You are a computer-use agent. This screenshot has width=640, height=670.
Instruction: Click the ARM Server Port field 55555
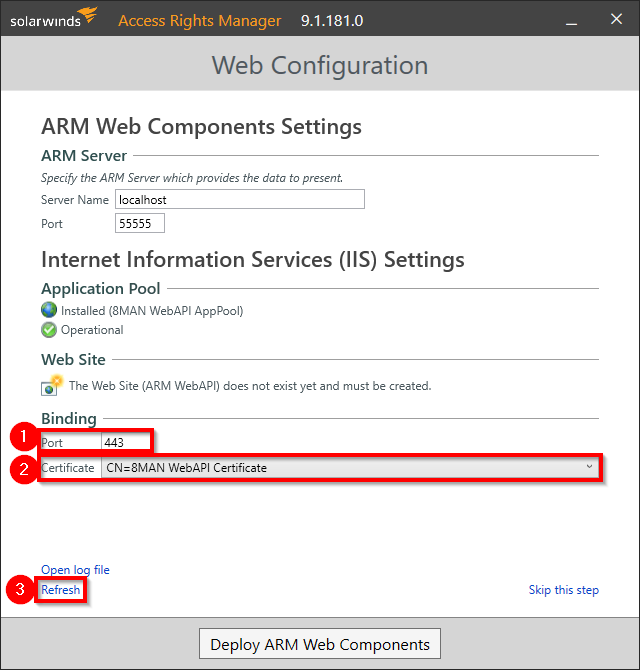click(x=140, y=223)
